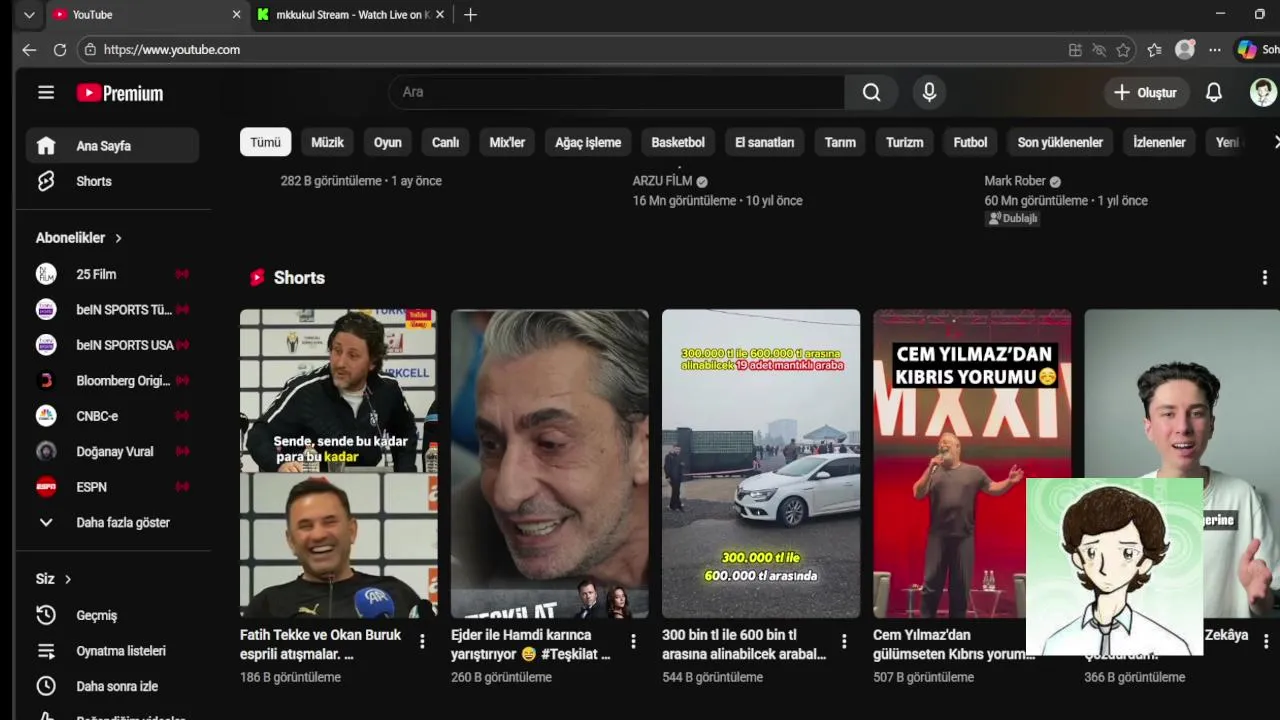
Task: Play the Ejder ile Hamdi short thumbnail
Action: [550, 464]
